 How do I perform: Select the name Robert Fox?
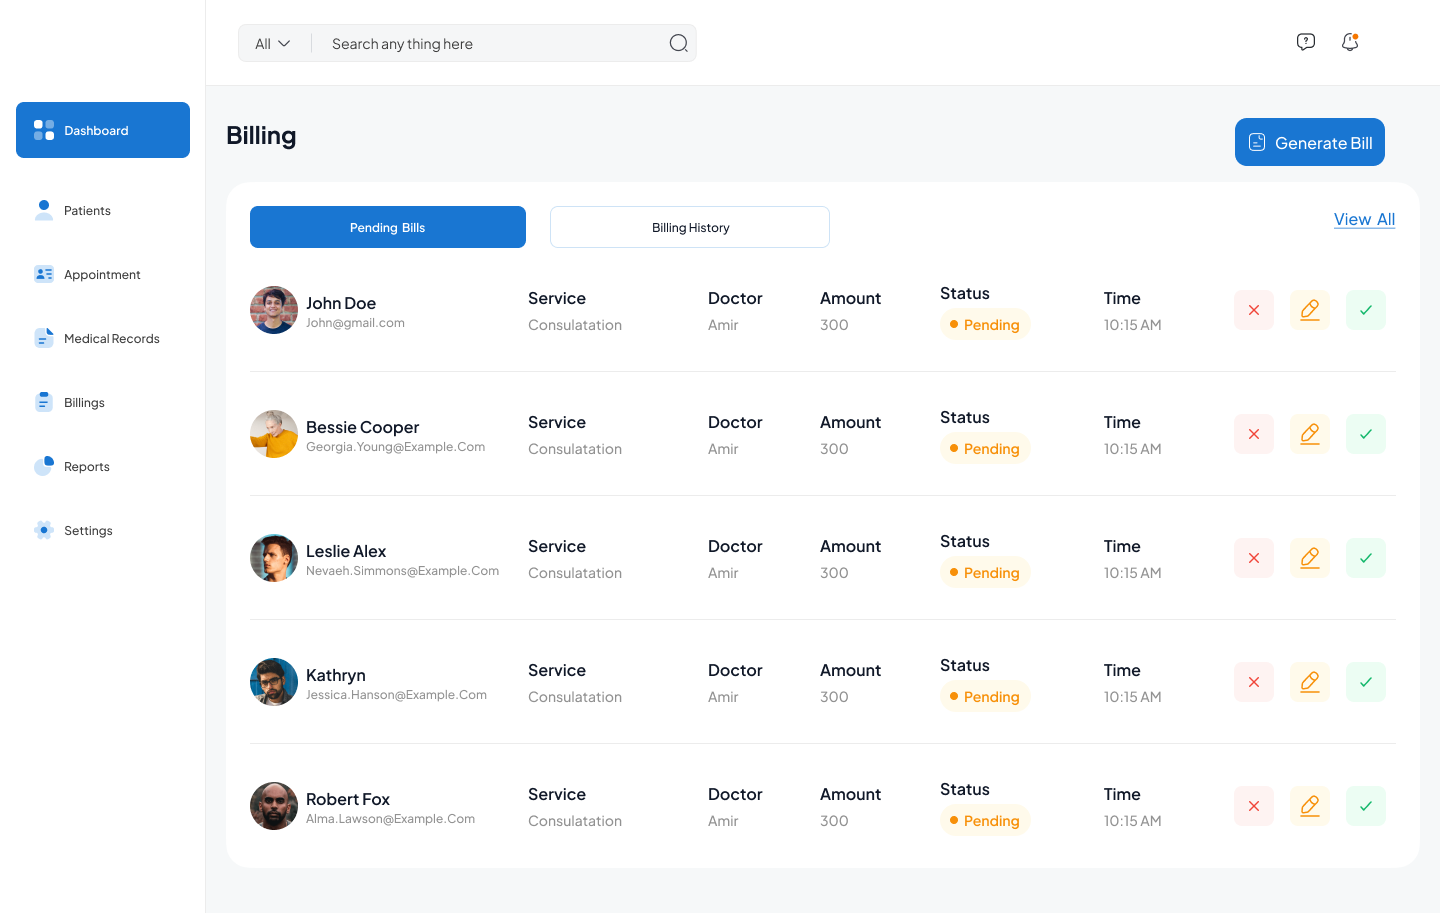[x=348, y=799]
